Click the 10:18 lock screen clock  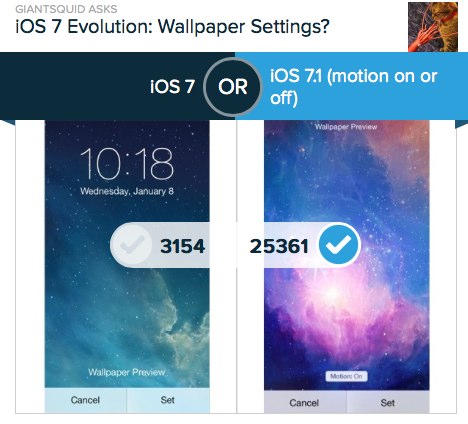pos(127,164)
